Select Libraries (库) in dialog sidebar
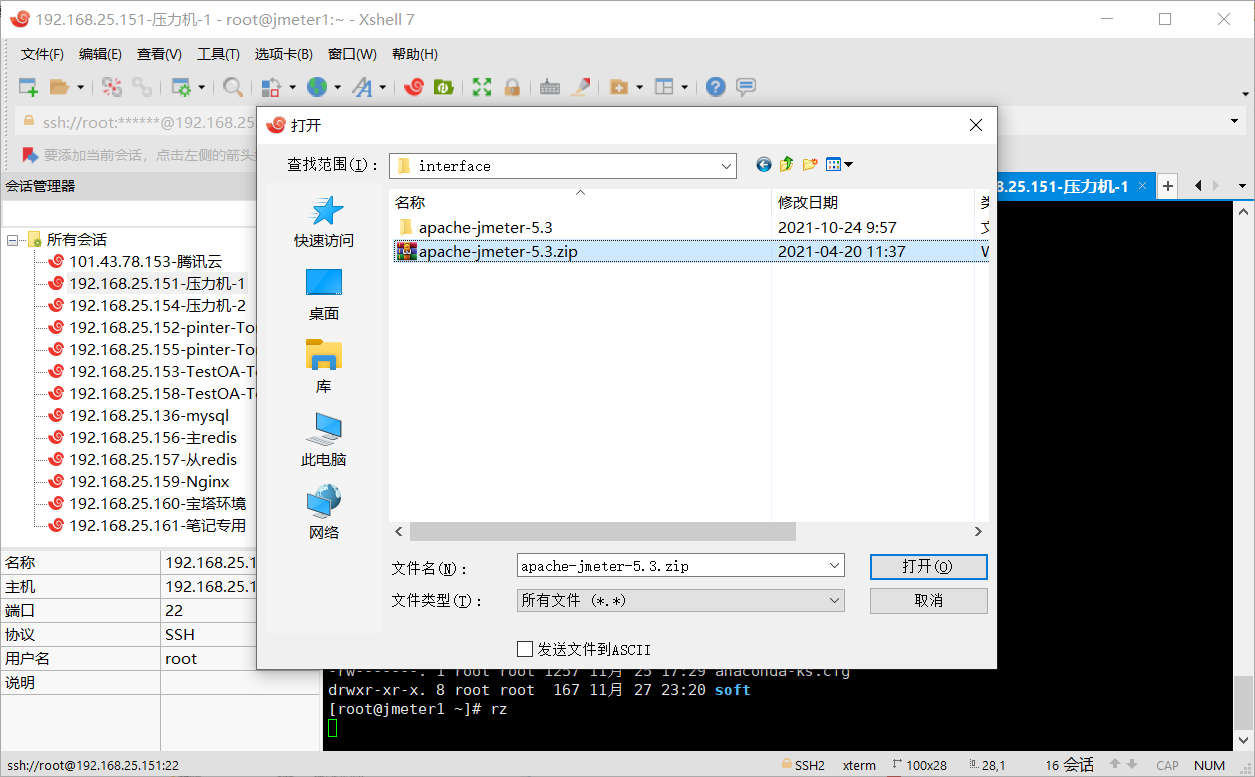This screenshot has width=1255, height=777. pos(324,368)
